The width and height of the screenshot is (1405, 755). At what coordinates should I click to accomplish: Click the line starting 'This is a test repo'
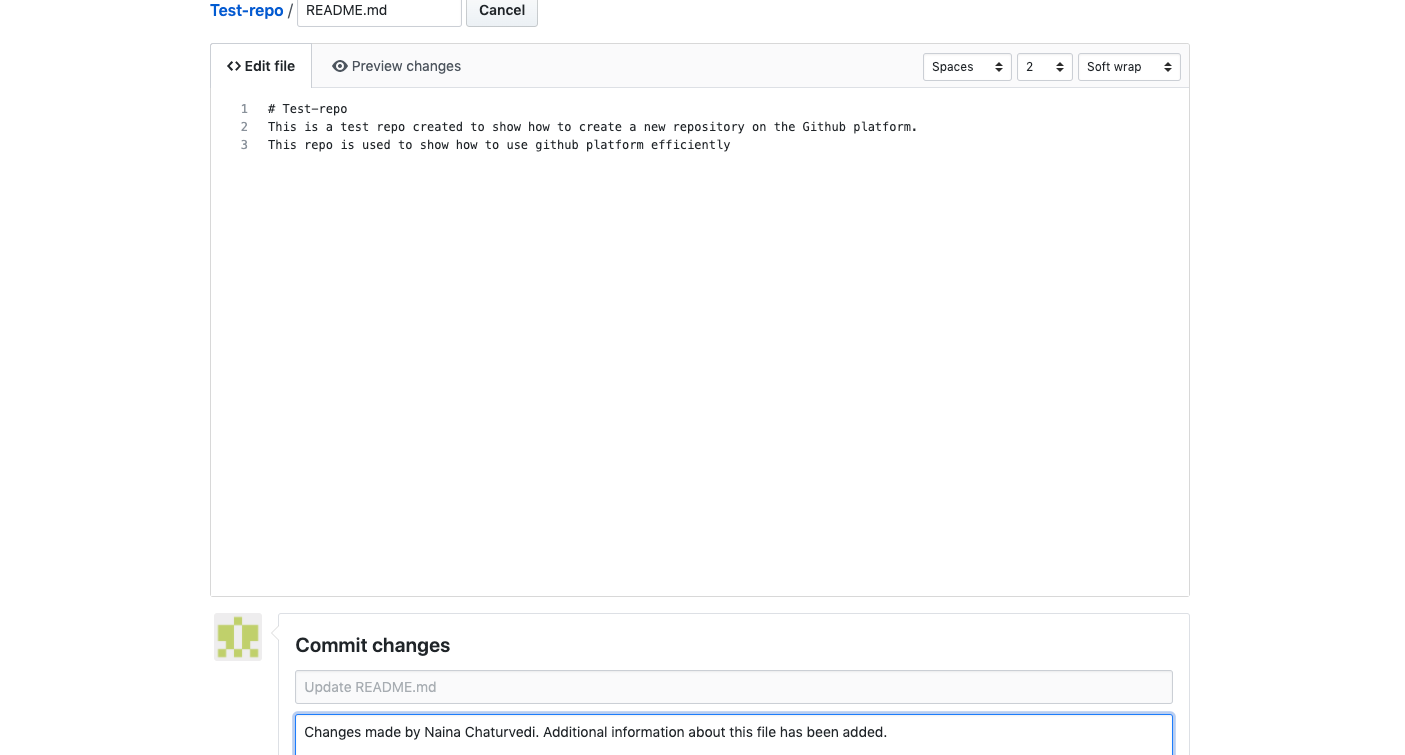(x=592, y=127)
